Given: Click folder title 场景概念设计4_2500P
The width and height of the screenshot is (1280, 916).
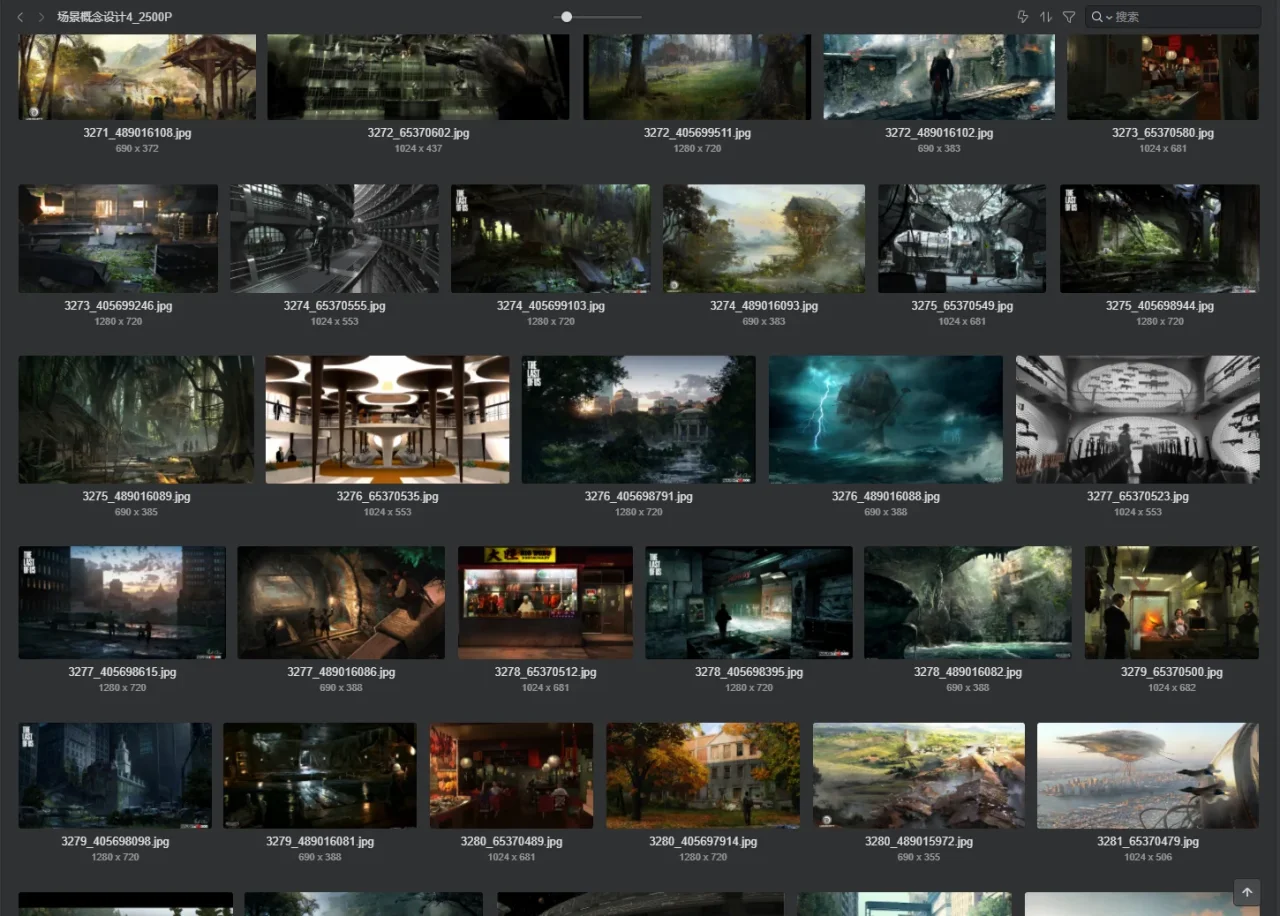Looking at the screenshot, I should [114, 17].
